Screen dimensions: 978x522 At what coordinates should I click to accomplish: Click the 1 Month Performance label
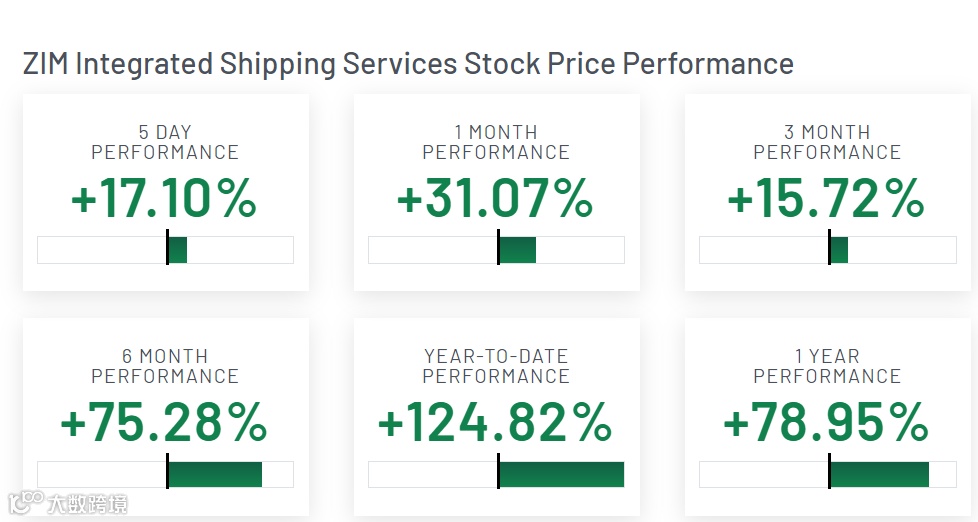tap(496, 142)
